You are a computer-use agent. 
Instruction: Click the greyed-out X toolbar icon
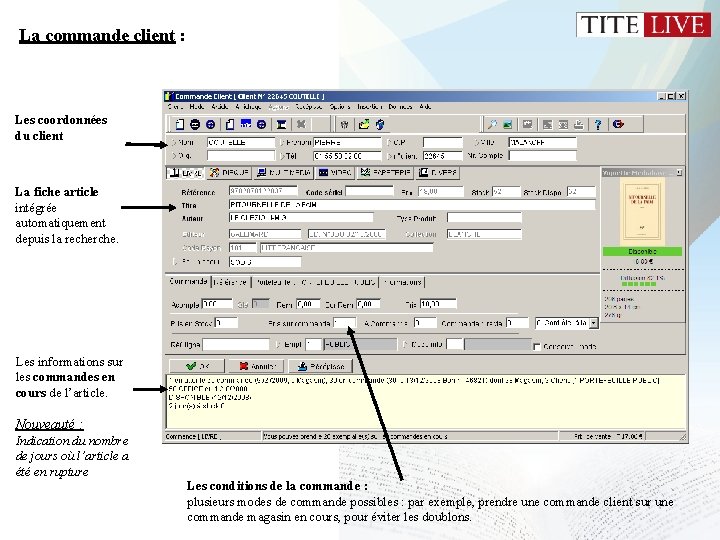301,124
